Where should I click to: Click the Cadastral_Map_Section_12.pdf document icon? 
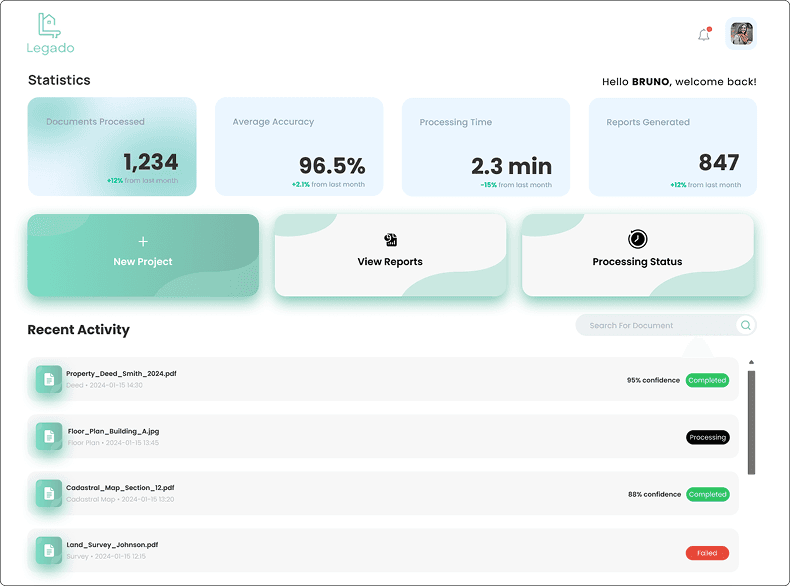coord(48,493)
